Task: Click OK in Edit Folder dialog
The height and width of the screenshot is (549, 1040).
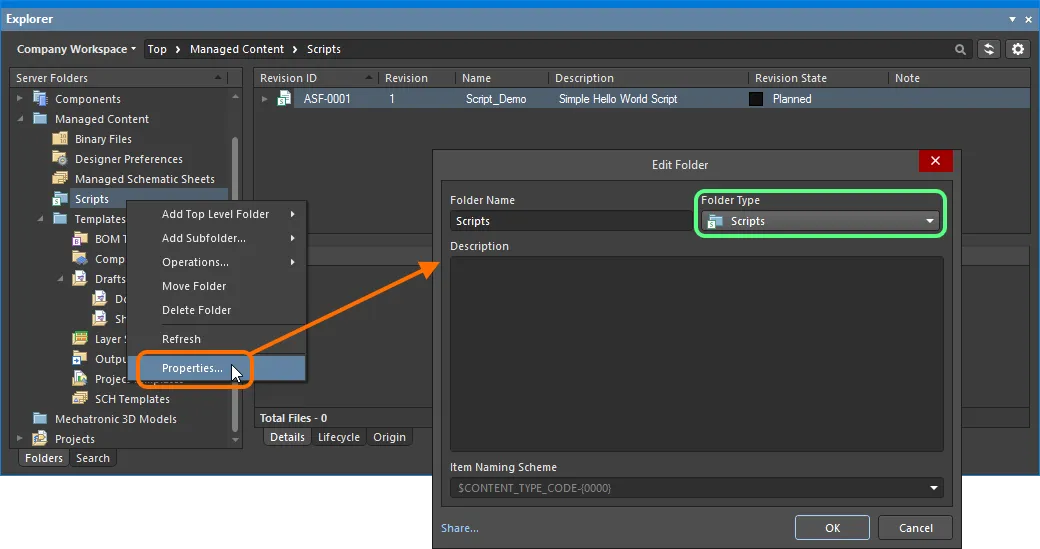Action: (x=832, y=528)
